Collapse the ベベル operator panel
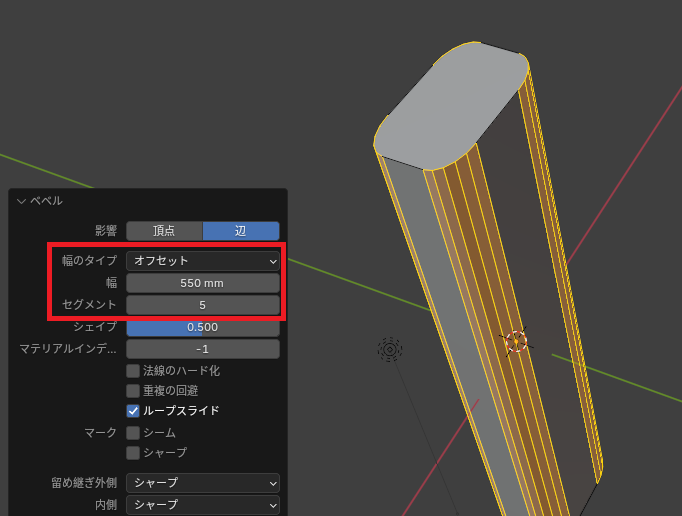Image resolution: width=682 pixels, height=516 pixels. tap(22, 201)
